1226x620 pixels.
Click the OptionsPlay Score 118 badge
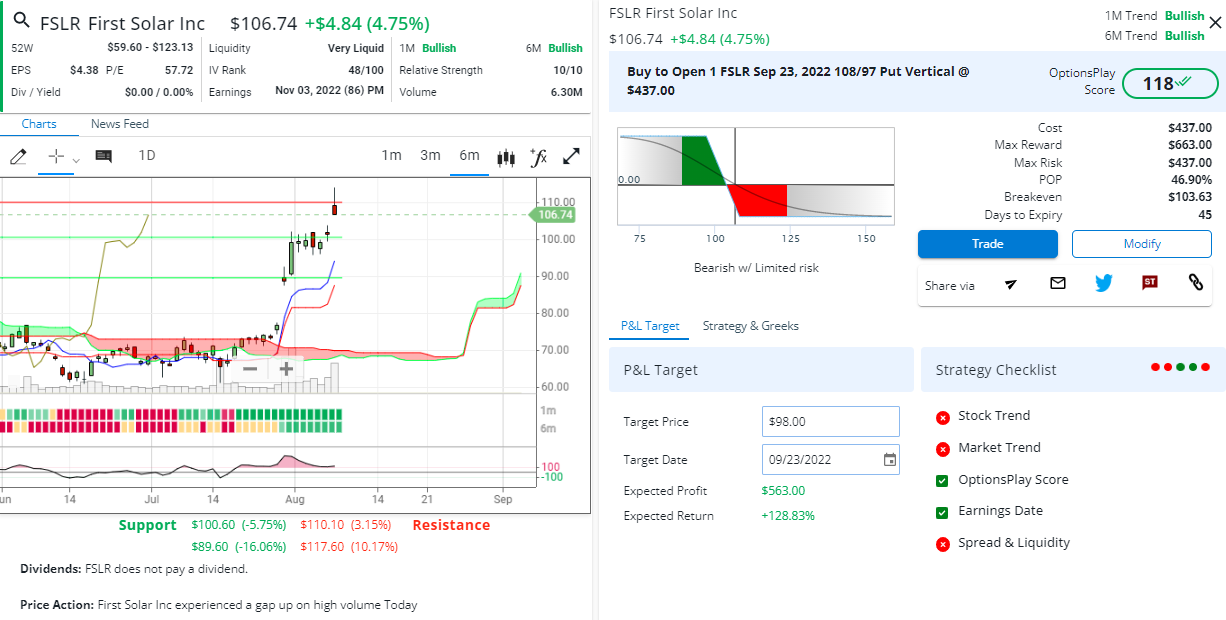1169,84
